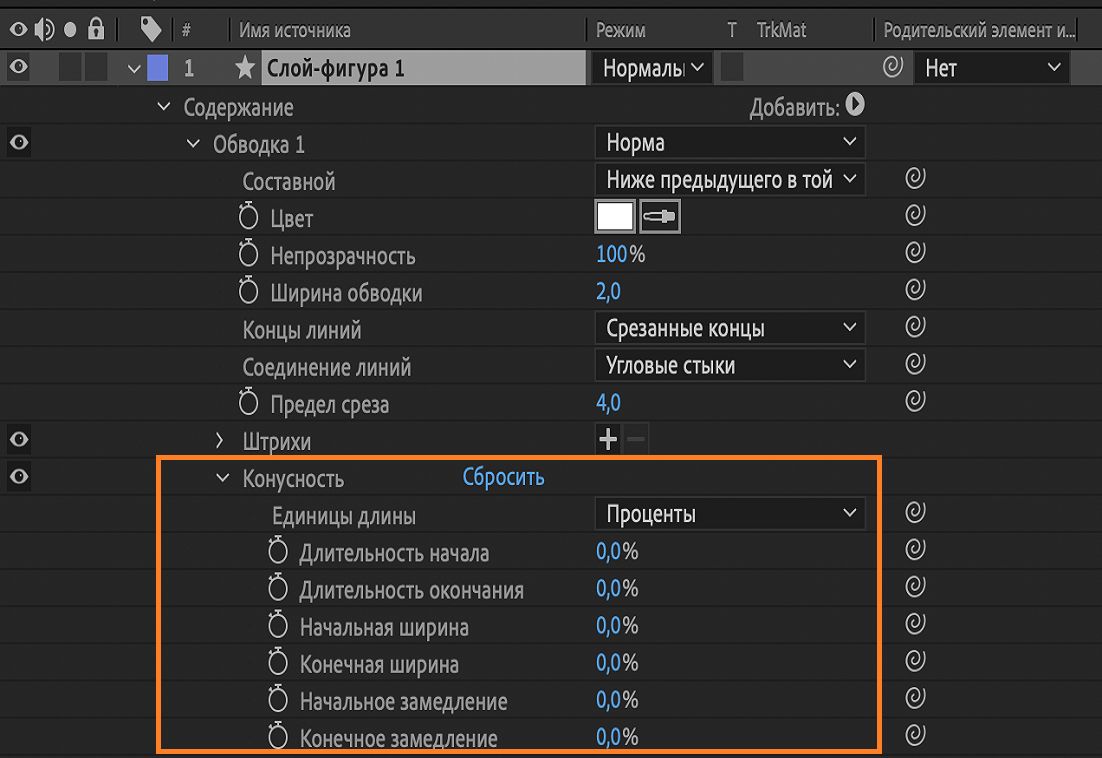Click the Имя источника column header
This screenshot has width=1102, height=758.
[295, 30]
